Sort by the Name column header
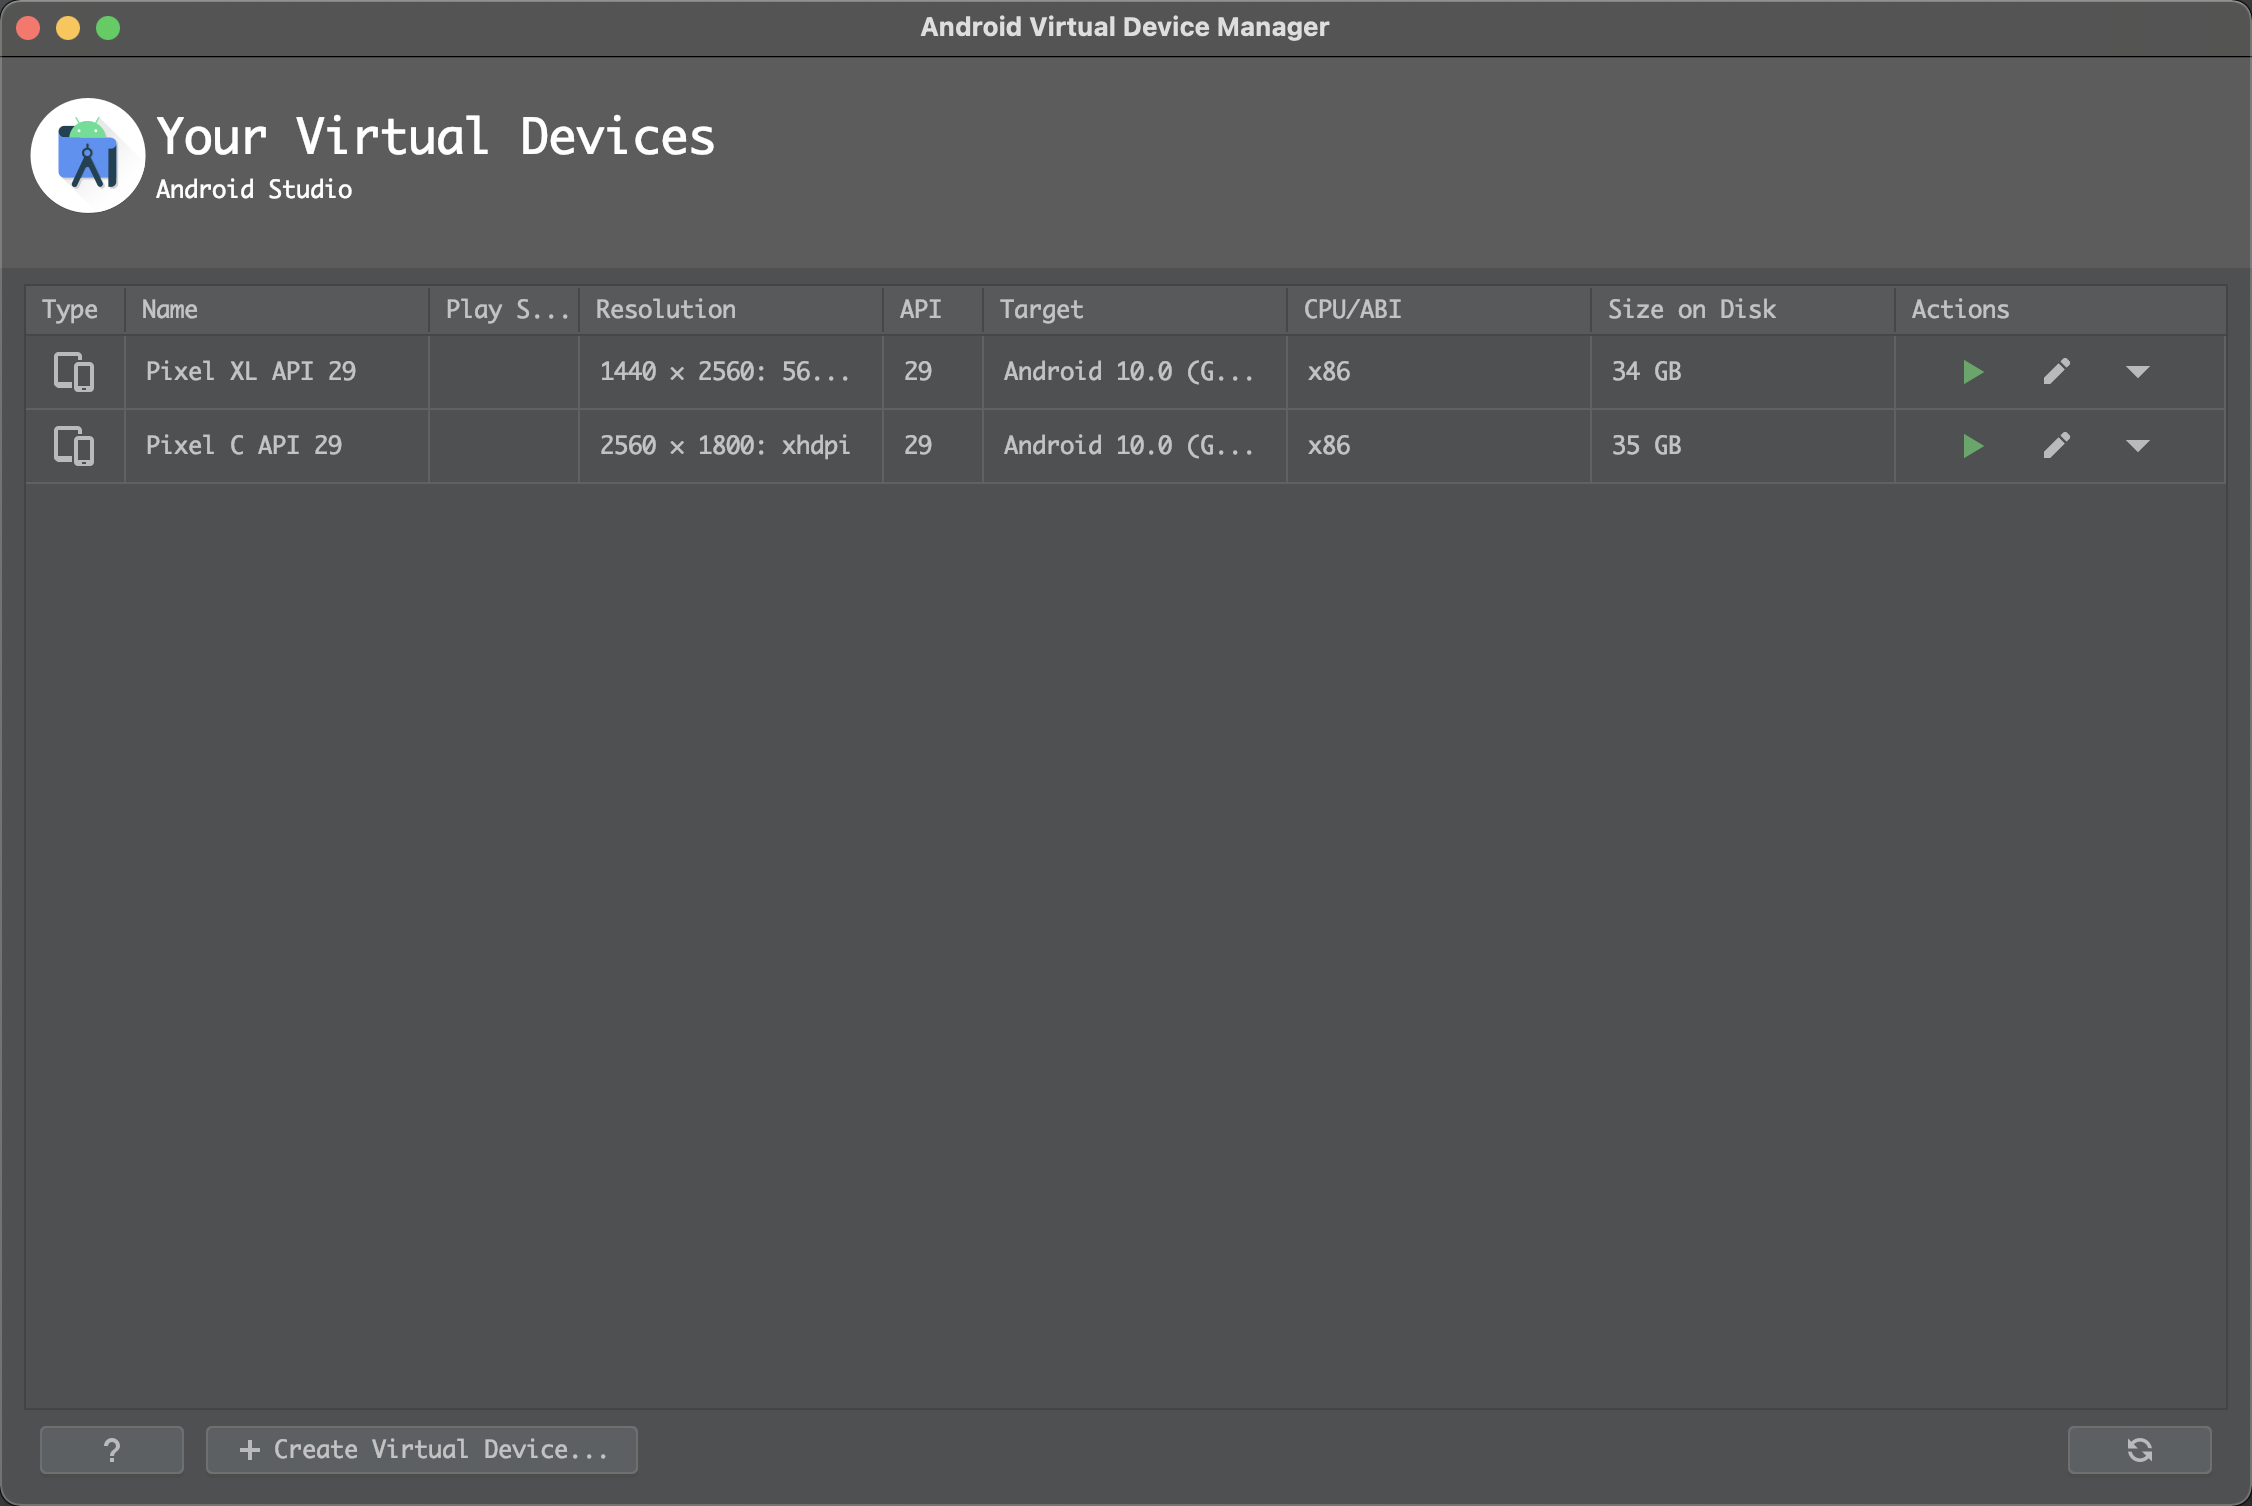 pyautogui.click(x=277, y=310)
